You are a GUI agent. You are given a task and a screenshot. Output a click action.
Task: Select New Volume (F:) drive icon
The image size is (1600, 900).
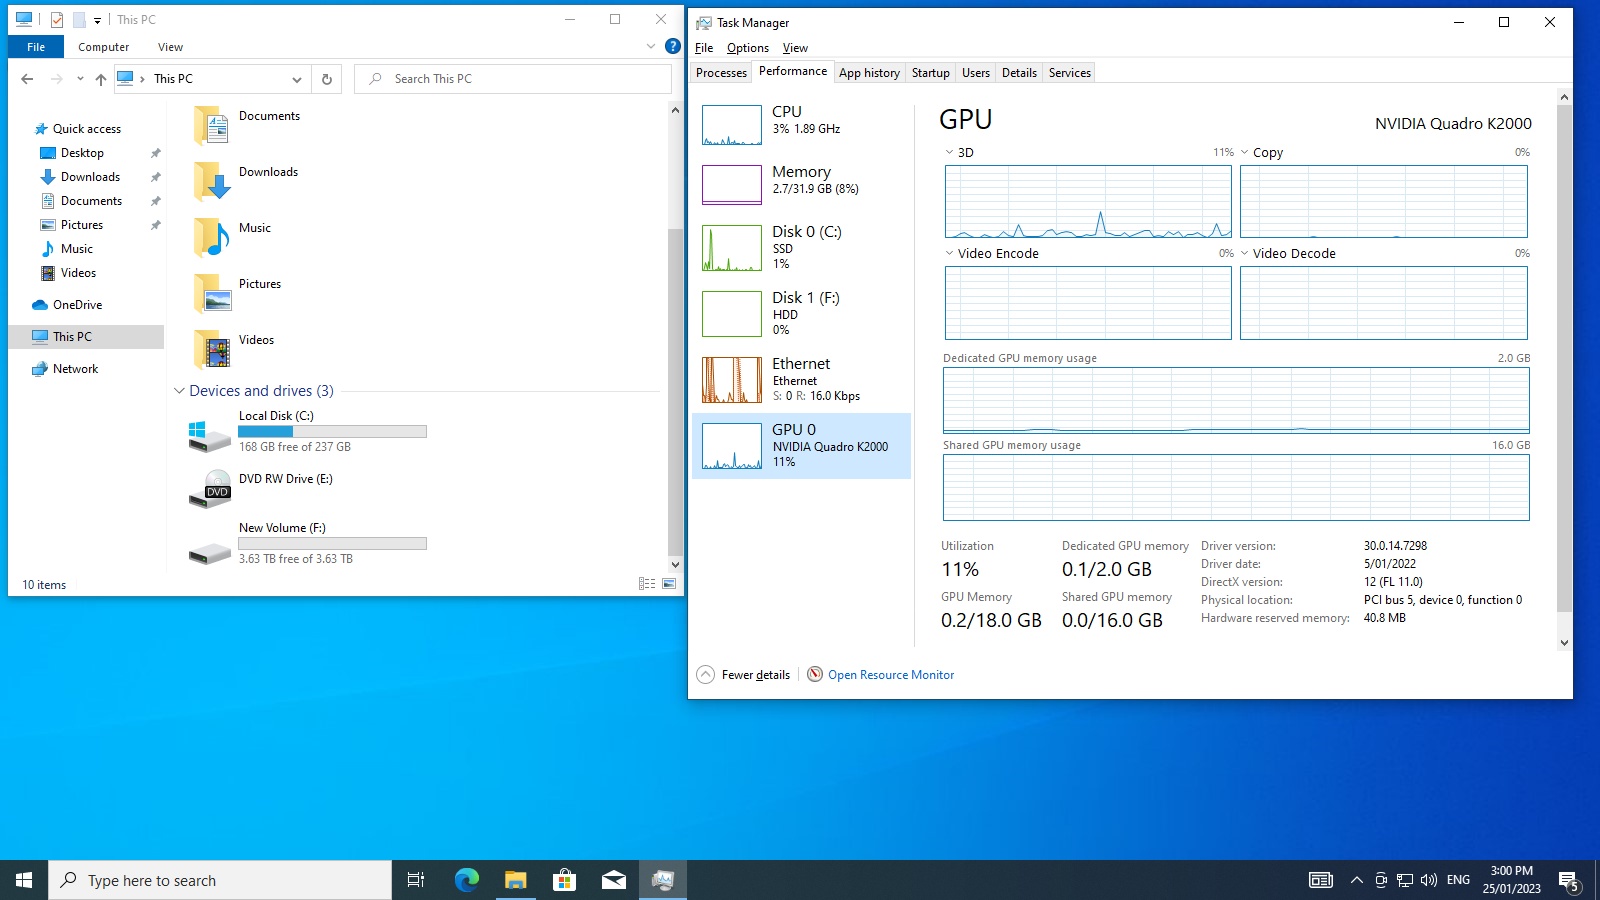click(210, 552)
